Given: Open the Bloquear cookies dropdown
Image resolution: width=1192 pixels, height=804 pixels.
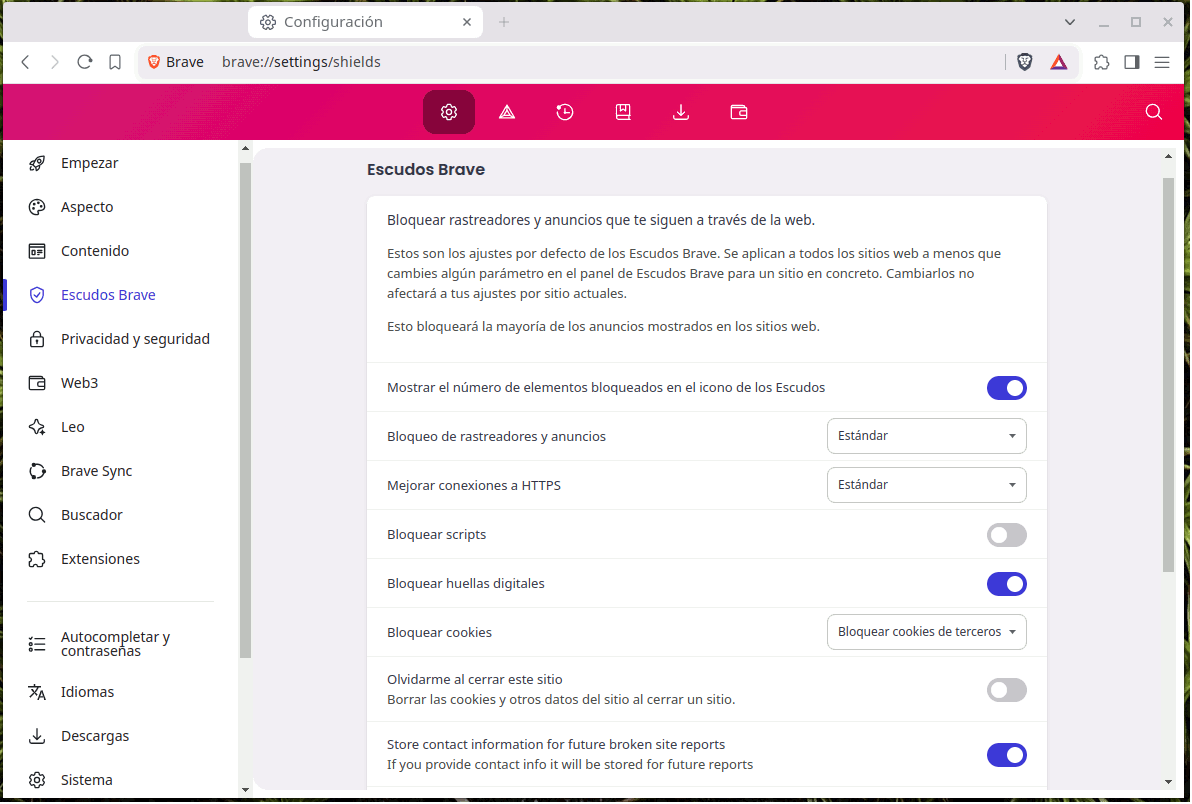Looking at the screenshot, I should point(926,632).
